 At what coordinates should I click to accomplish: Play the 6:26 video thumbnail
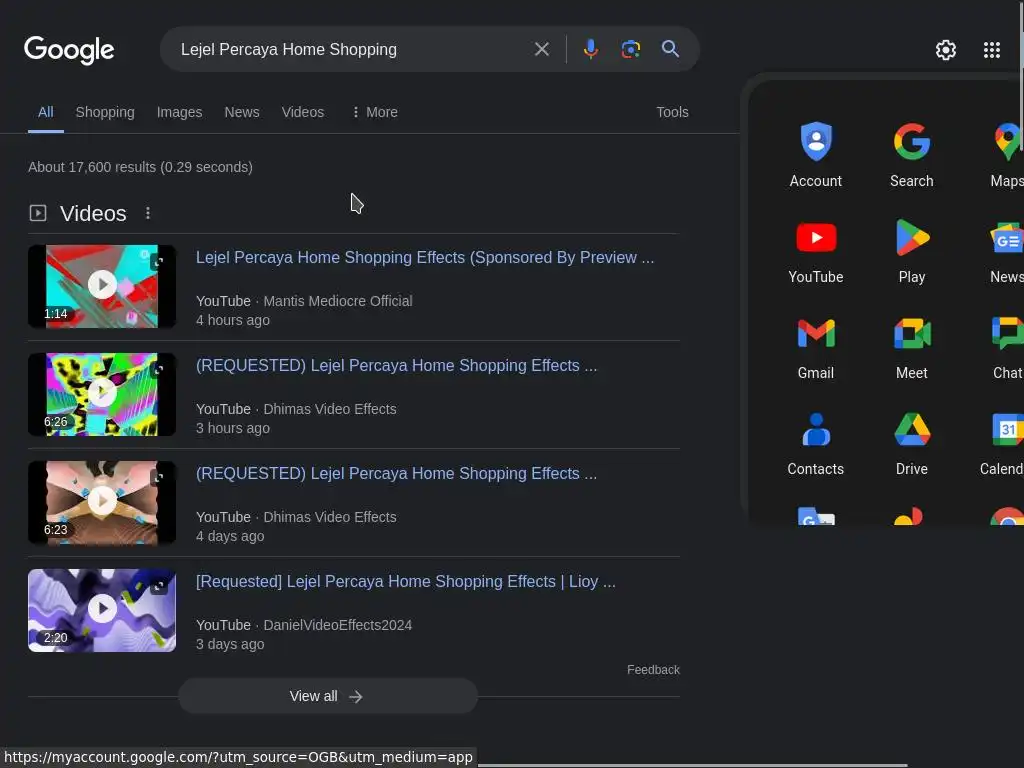pos(102,394)
